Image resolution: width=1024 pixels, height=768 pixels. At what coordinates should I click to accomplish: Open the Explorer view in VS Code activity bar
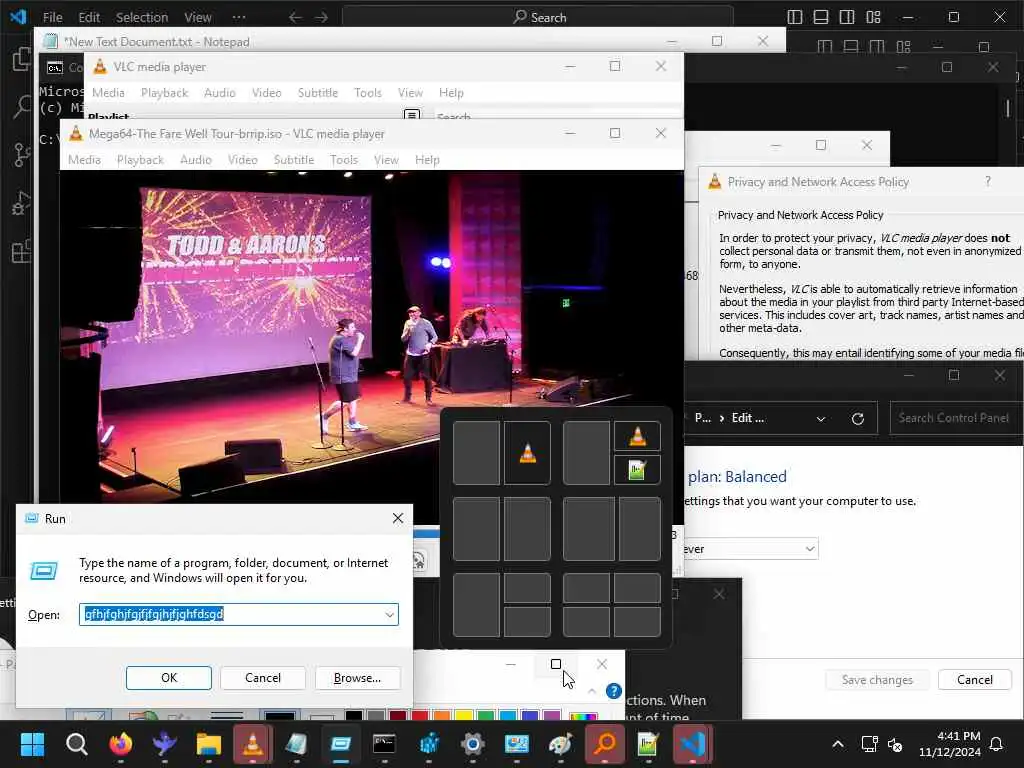tap(21, 59)
